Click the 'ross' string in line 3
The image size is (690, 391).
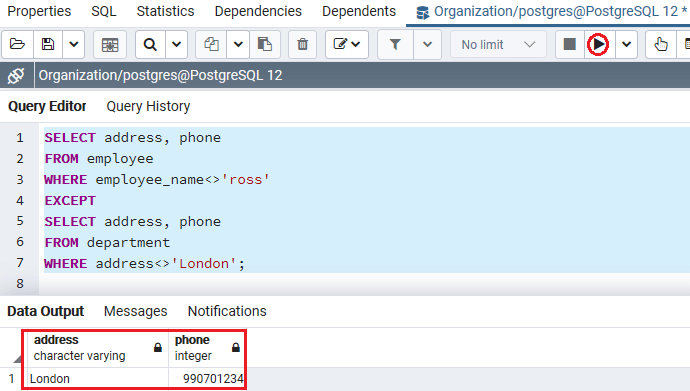pos(245,179)
